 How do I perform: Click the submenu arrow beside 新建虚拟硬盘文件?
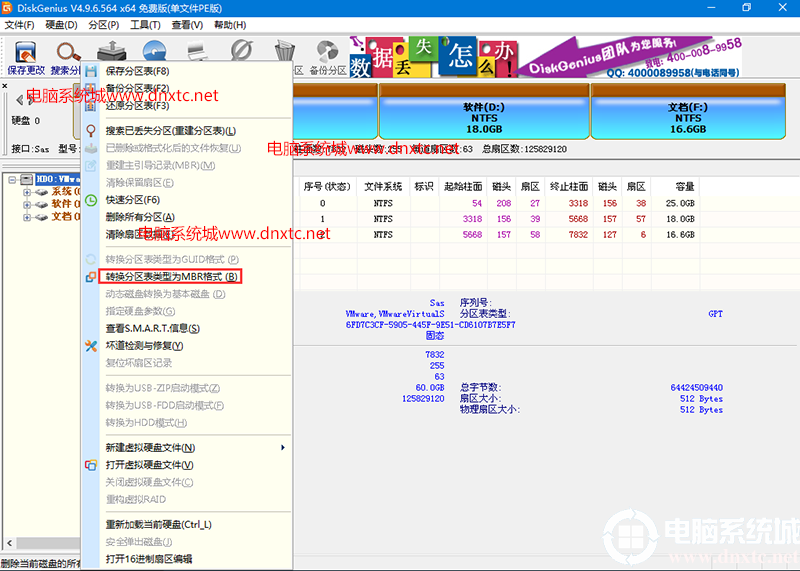(283, 448)
